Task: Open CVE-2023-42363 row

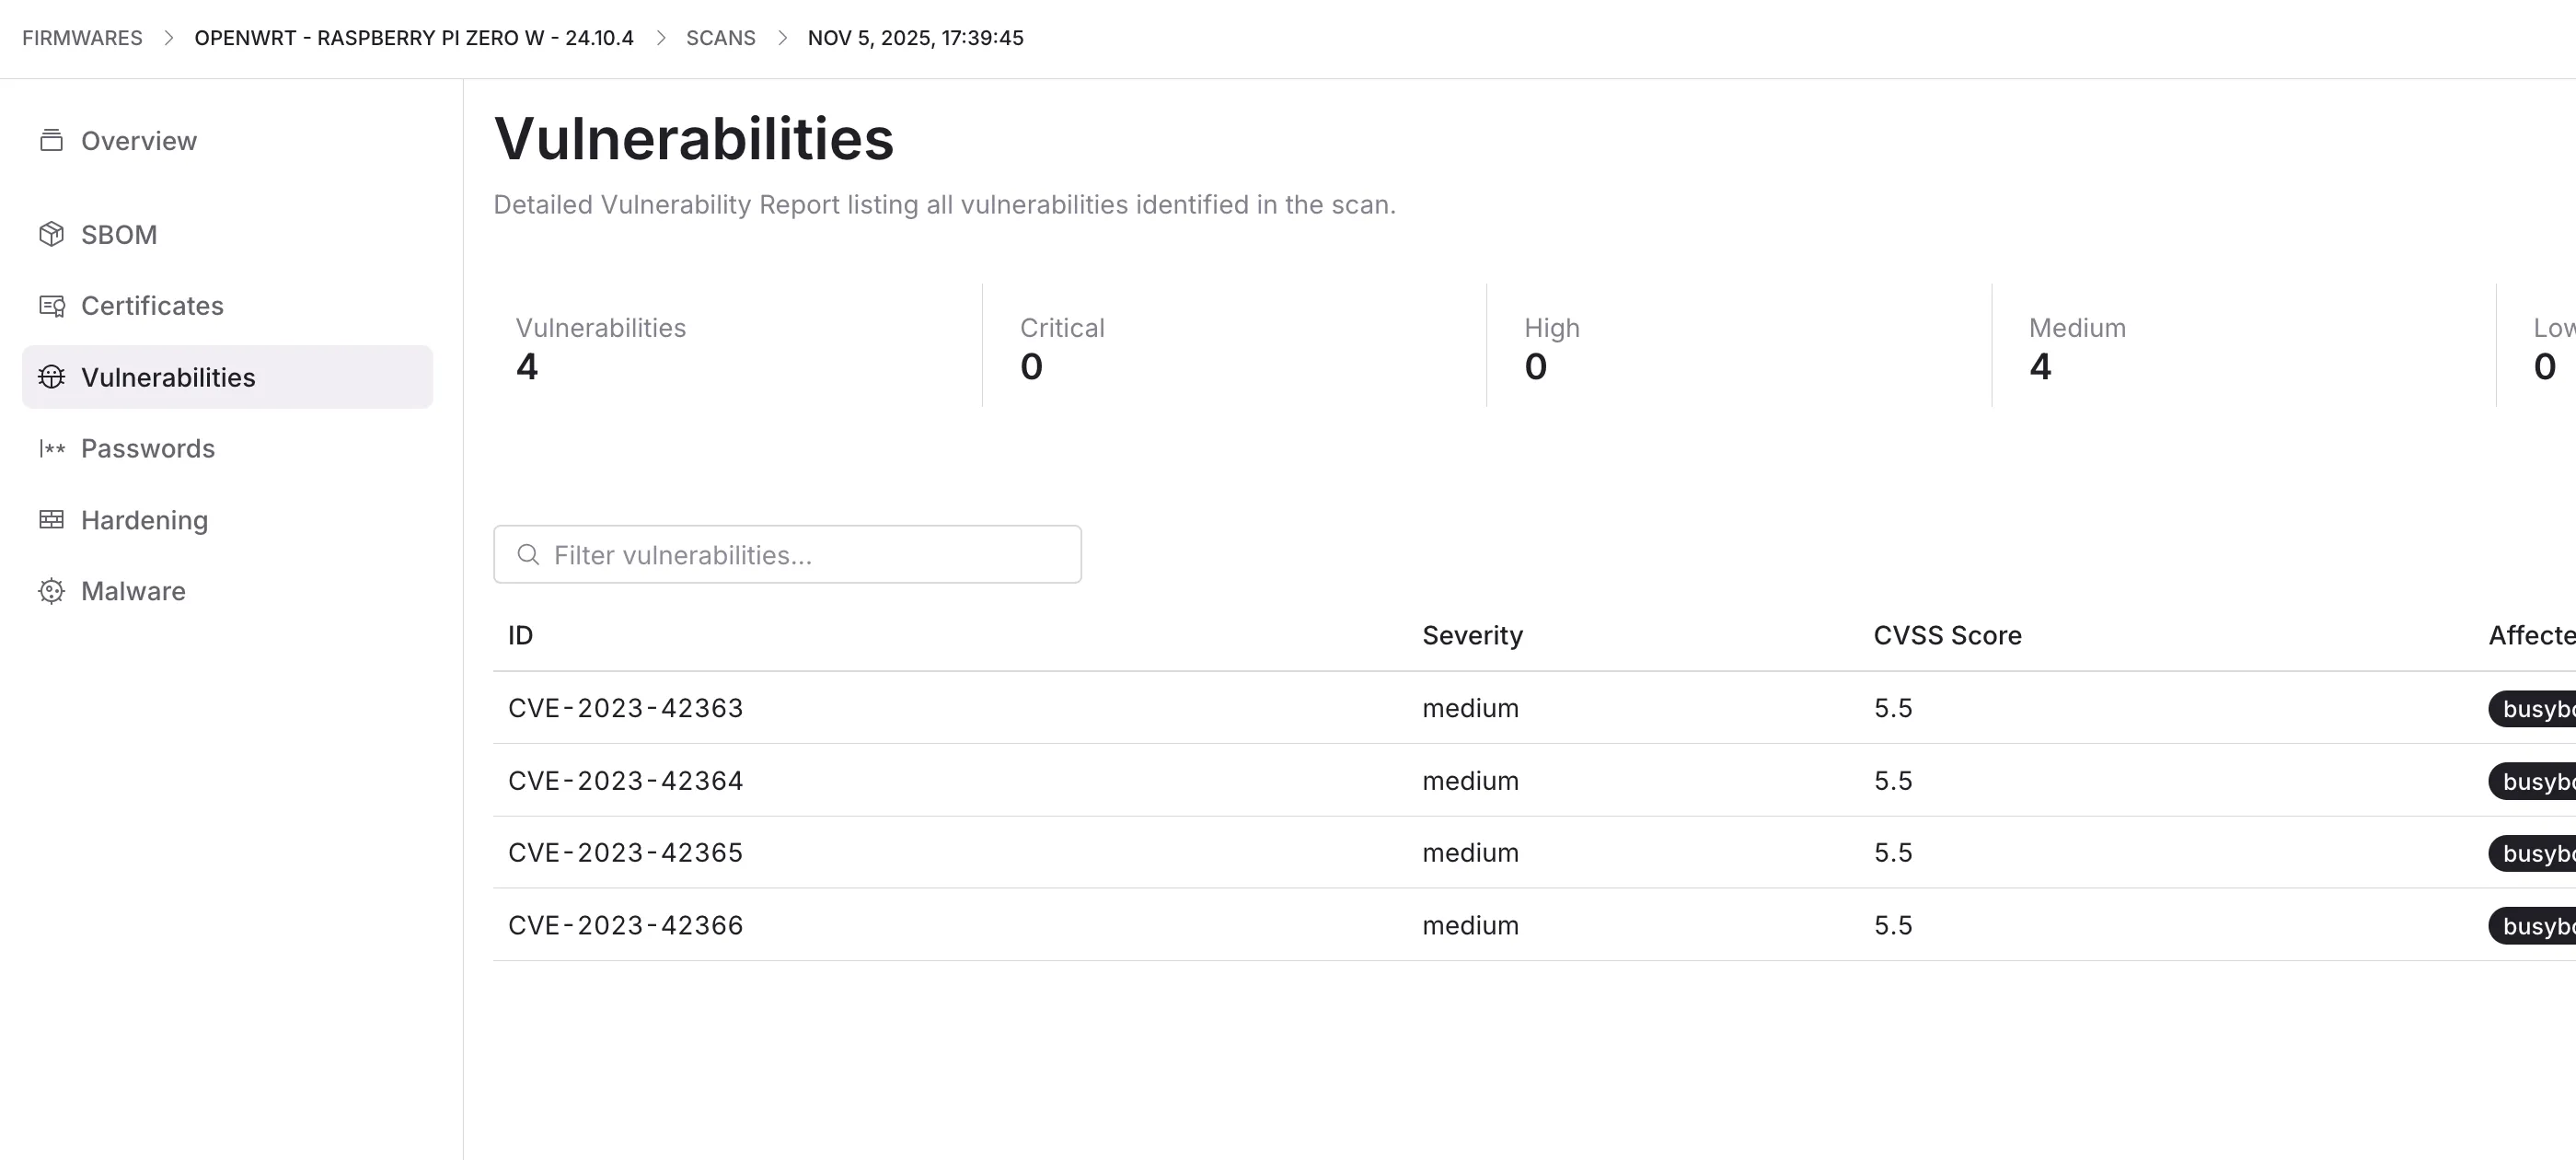Action: 626,708
